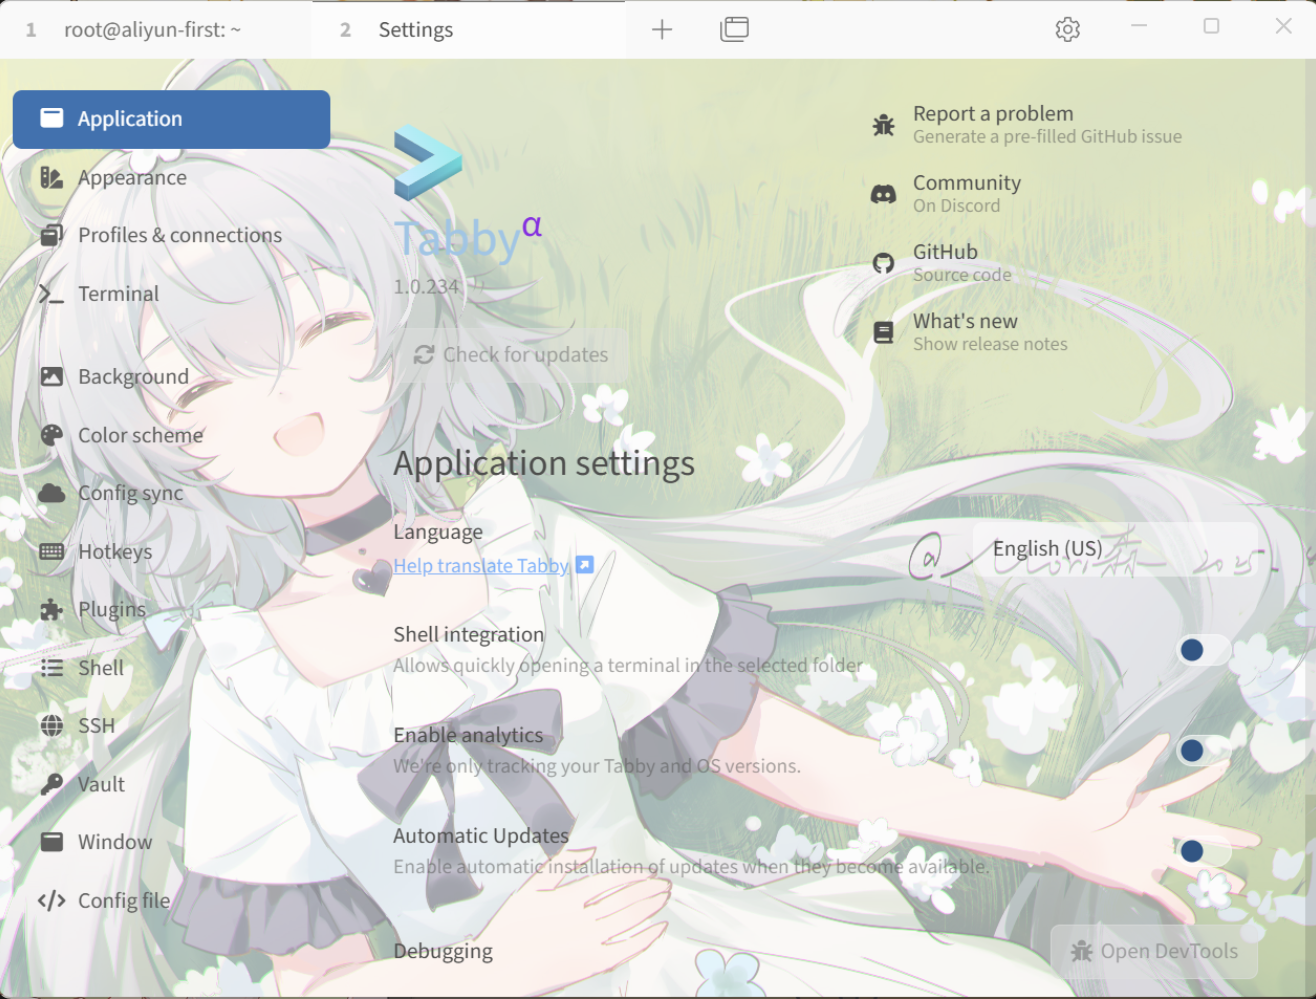Click the Debugging label
The width and height of the screenshot is (1316, 999).
click(x=443, y=951)
